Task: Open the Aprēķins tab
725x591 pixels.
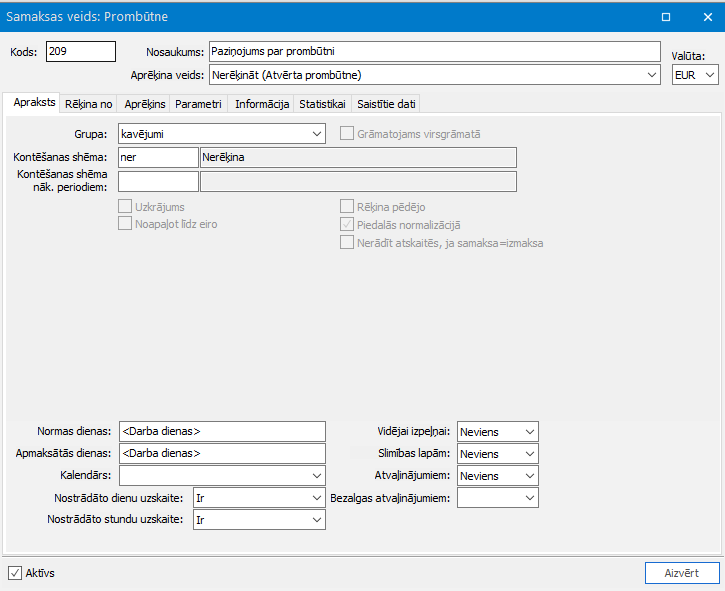Action: coord(144,104)
